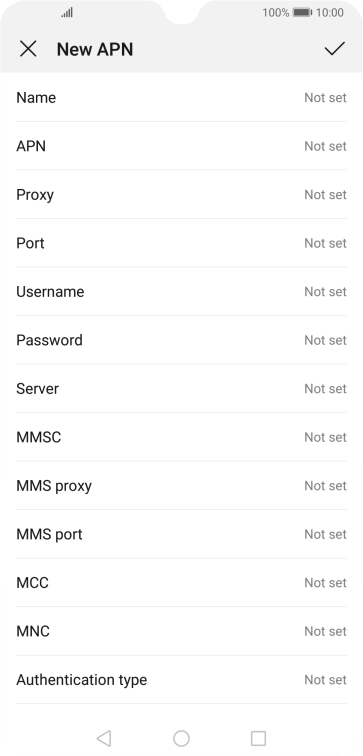The width and height of the screenshot is (363, 756).
Task: Tap the battery icon in the status bar
Action: tap(302, 13)
